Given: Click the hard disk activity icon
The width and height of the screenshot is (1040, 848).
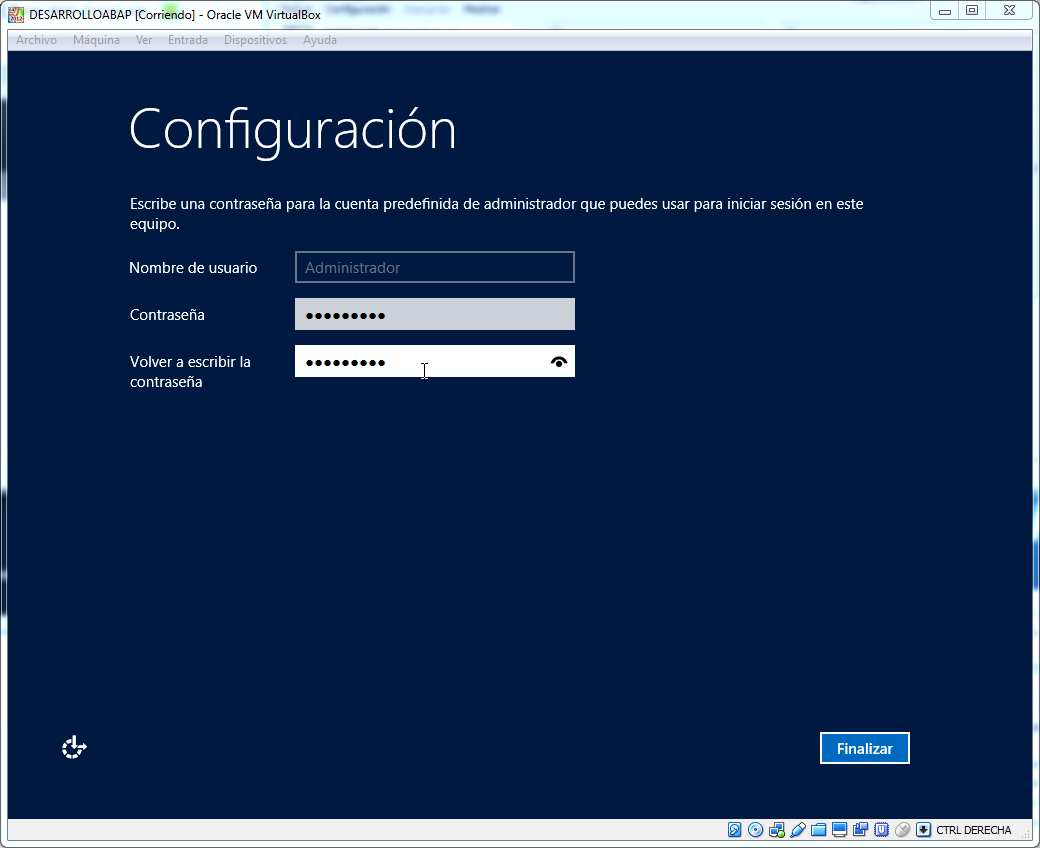Looking at the screenshot, I should [x=734, y=829].
